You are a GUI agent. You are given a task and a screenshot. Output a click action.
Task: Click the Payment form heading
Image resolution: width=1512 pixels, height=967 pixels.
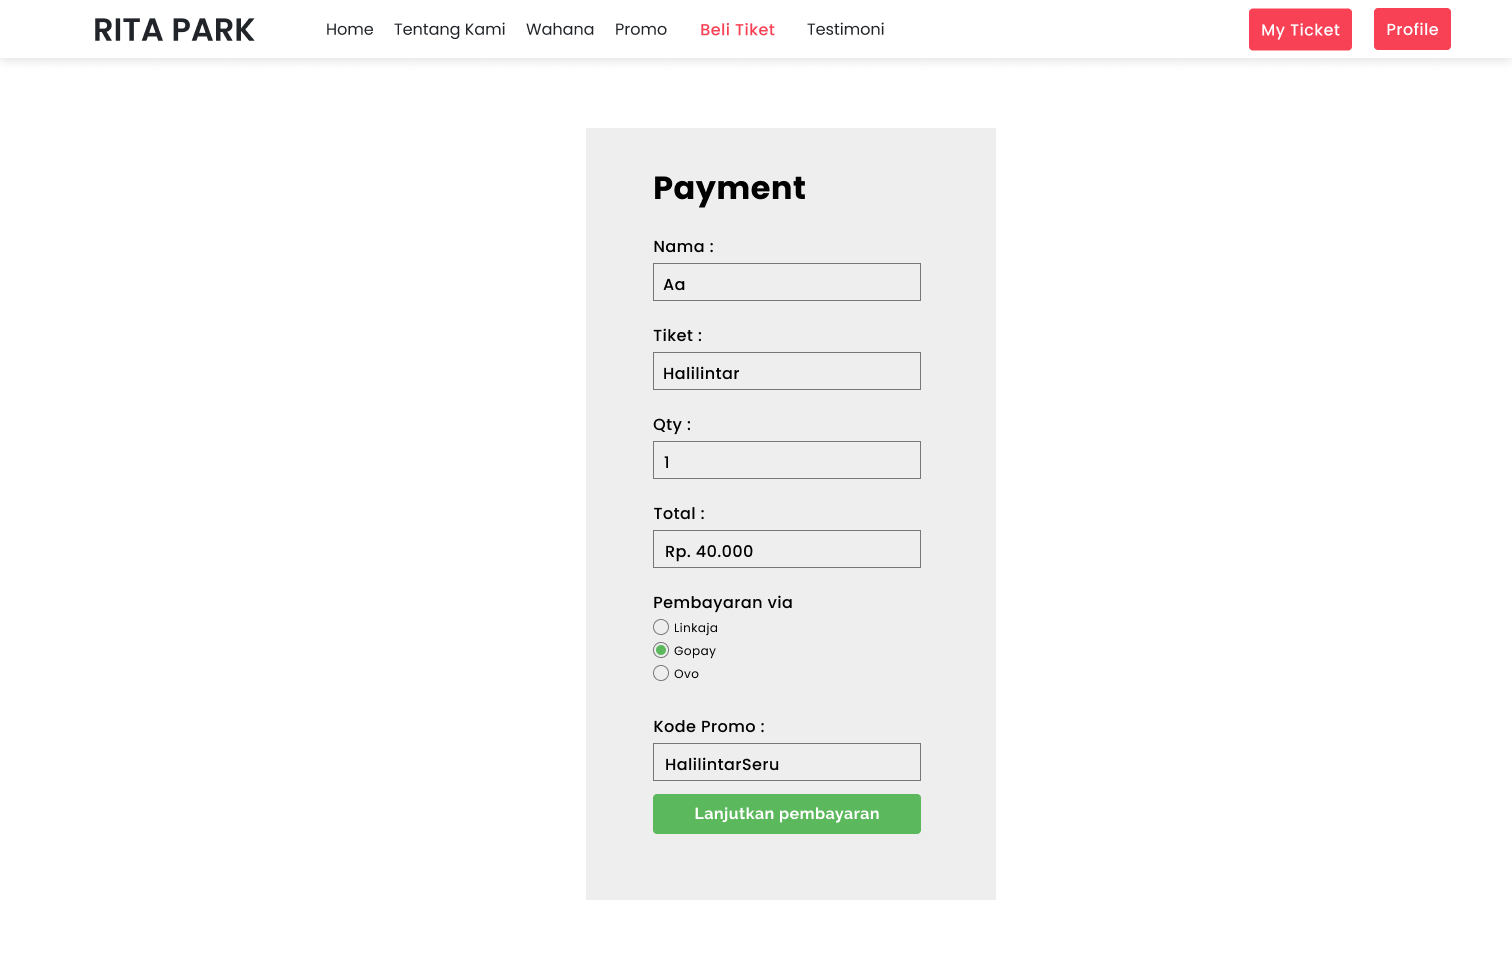[x=729, y=188]
